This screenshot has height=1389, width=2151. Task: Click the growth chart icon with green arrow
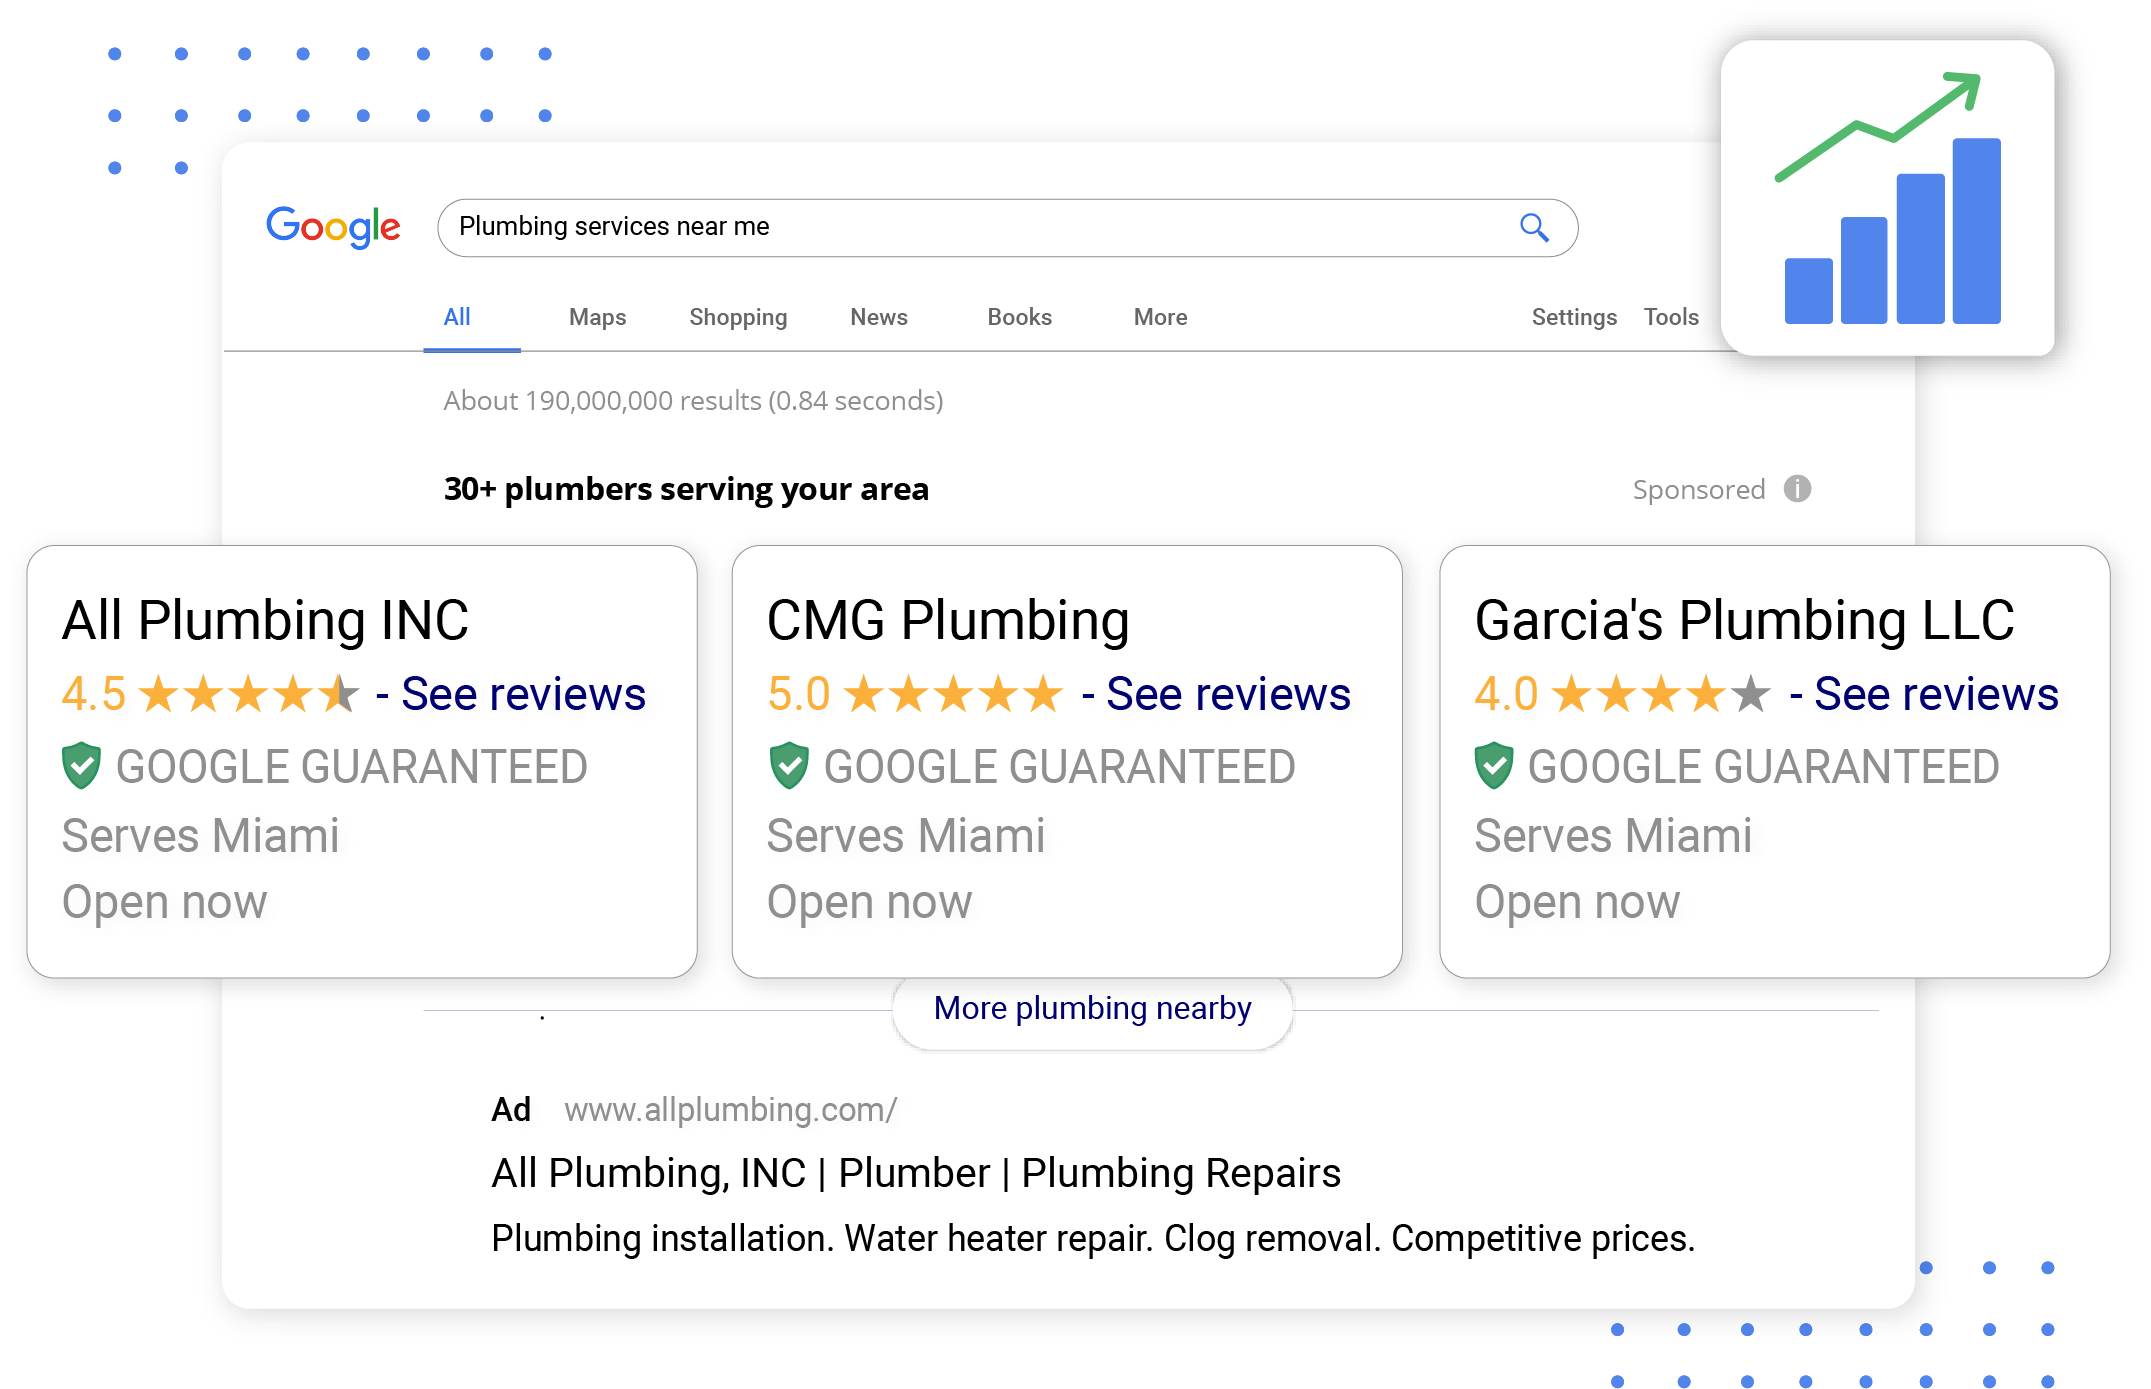[x=1888, y=195]
